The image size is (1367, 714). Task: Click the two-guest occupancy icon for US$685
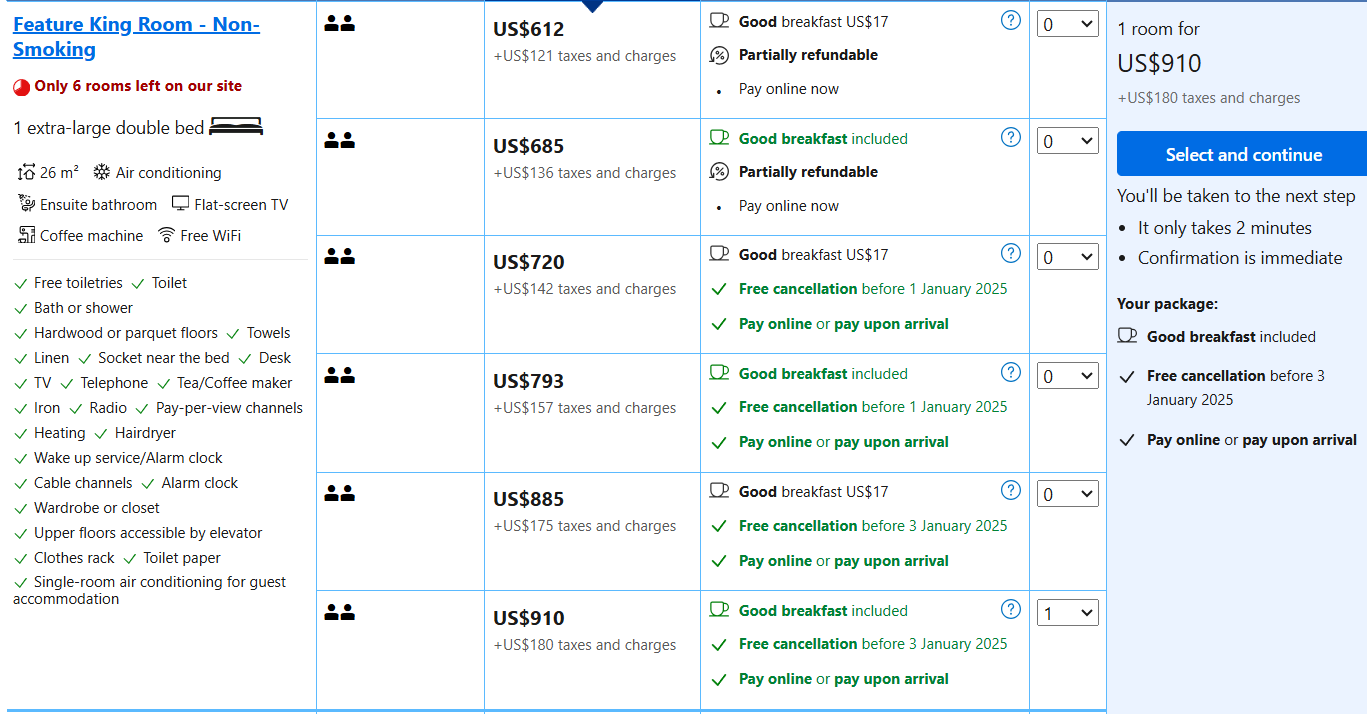click(340, 141)
